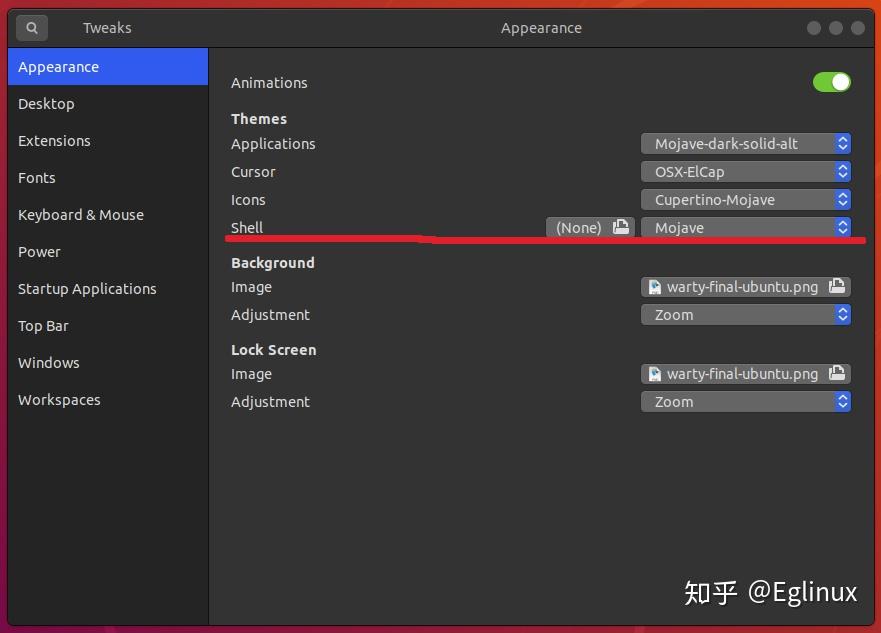881x633 pixels.
Task: Open the Shell theme dropdown showing Mojave
Action: pos(745,227)
